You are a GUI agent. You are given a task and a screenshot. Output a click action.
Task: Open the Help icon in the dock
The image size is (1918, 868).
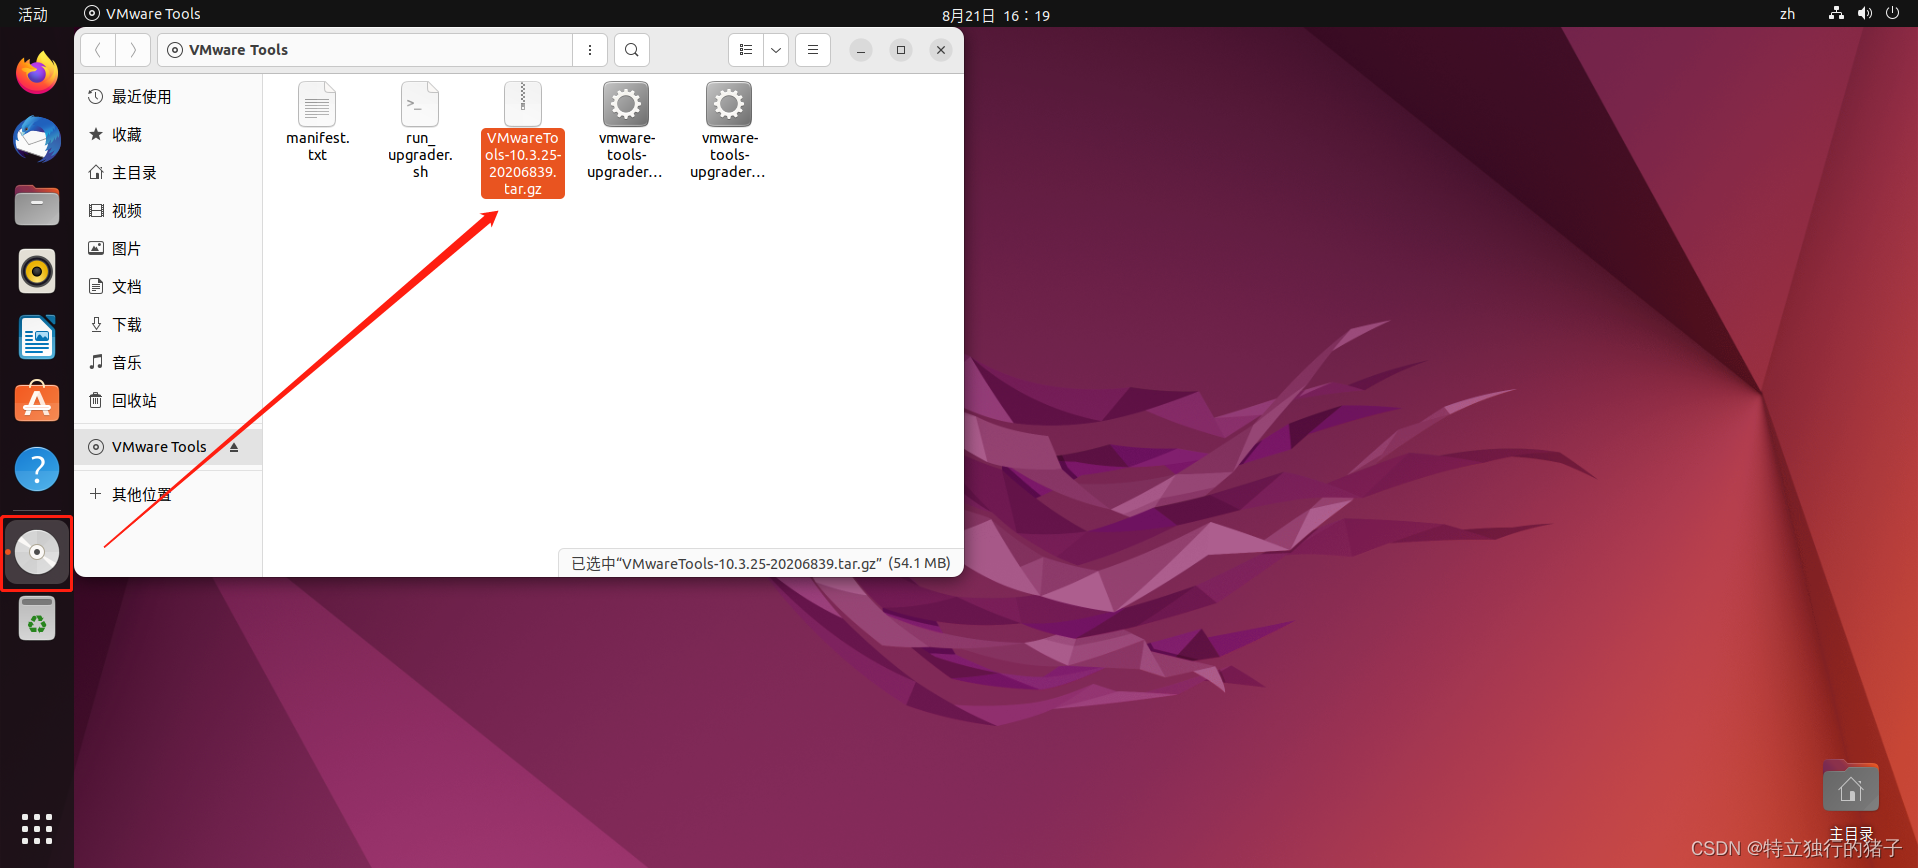coord(37,469)
